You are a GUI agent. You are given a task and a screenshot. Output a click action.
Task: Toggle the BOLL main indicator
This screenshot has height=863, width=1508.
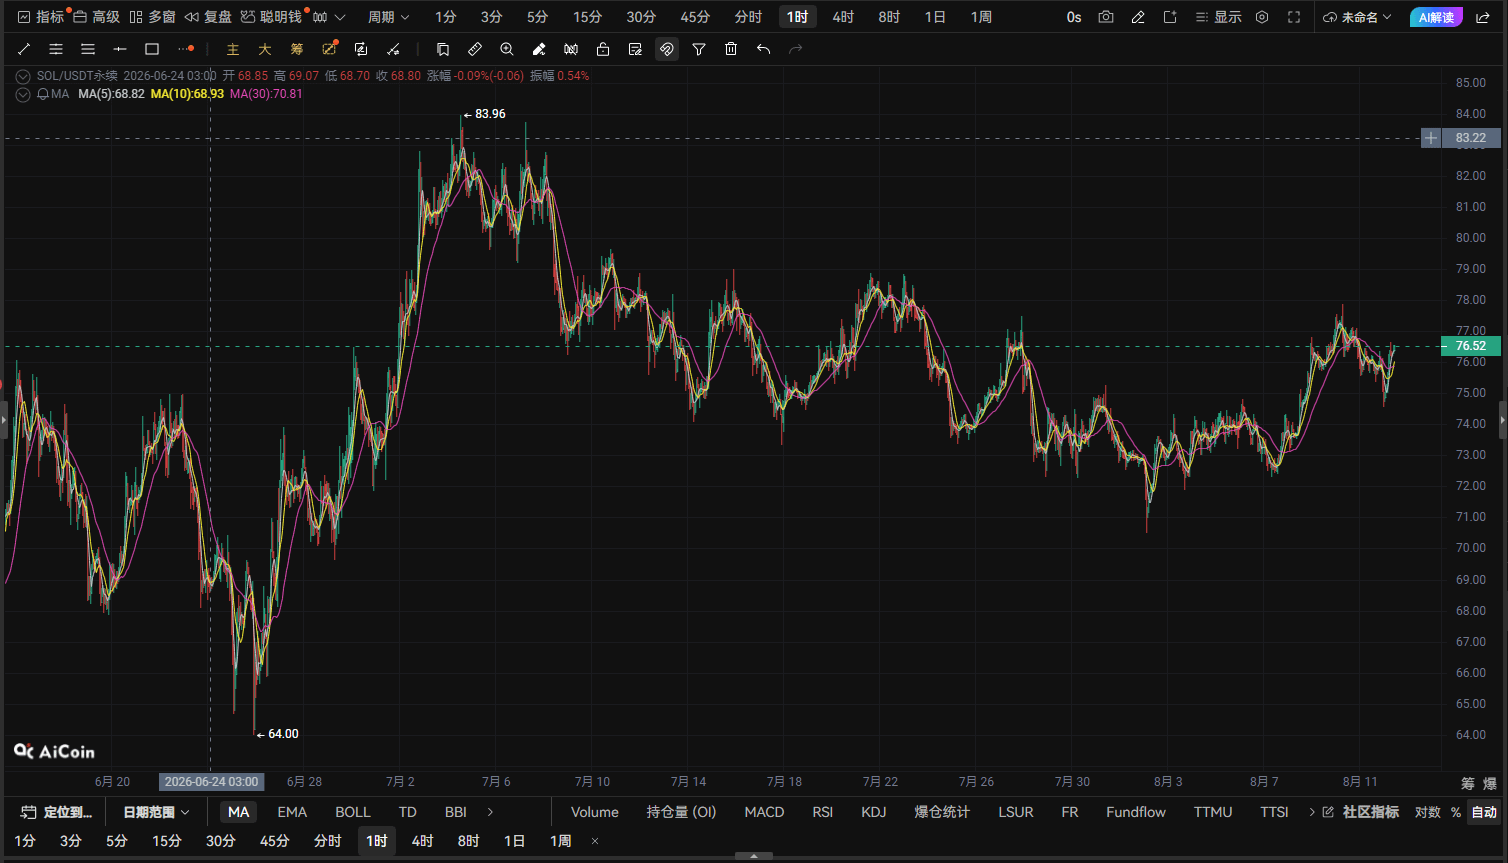[353, 812]
